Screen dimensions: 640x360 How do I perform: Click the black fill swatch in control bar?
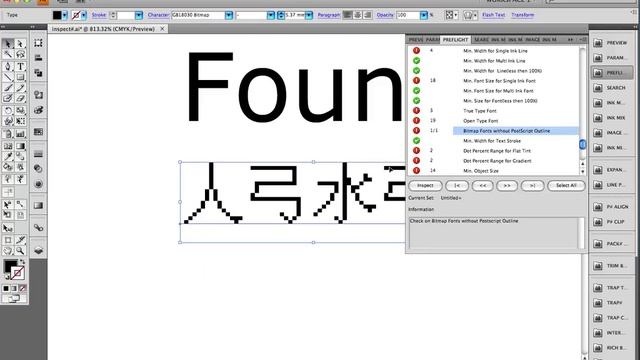(x=57, y=16)
